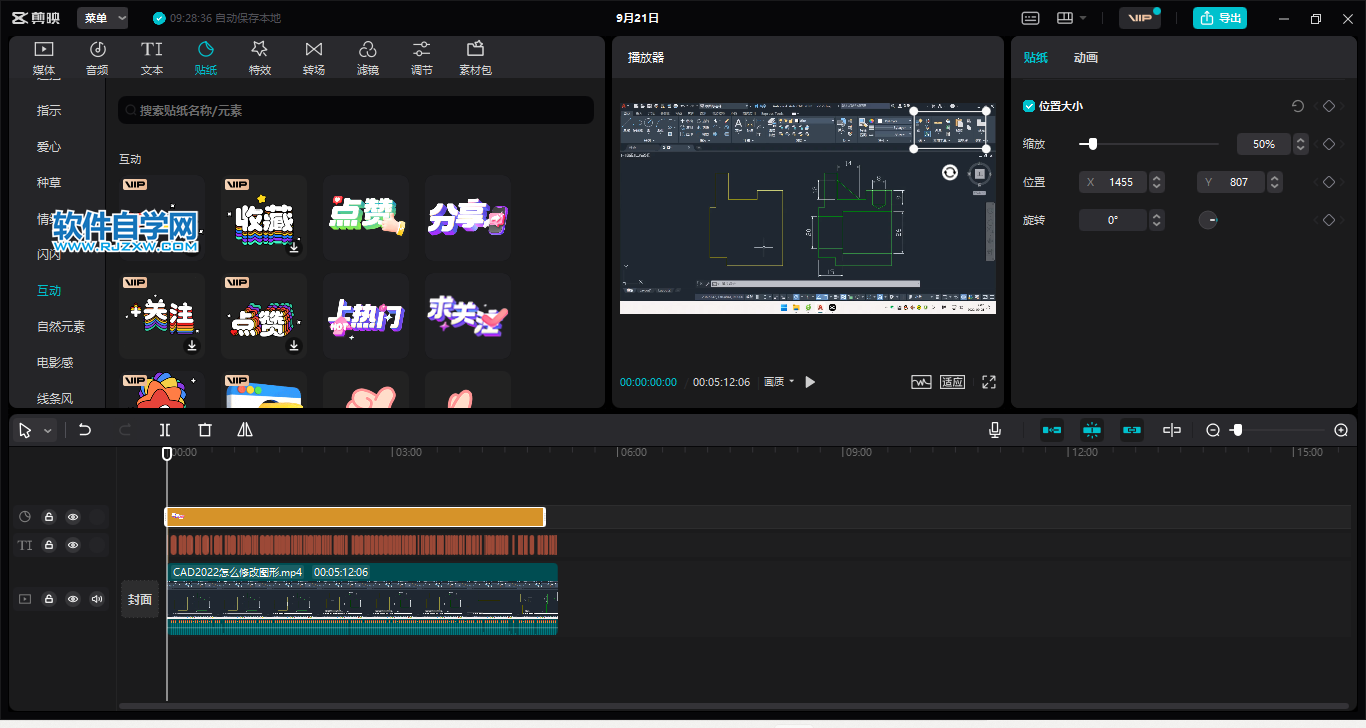Open the layout switcher icon
The width and height of the screenshot is (1366, 728).
1065,18
